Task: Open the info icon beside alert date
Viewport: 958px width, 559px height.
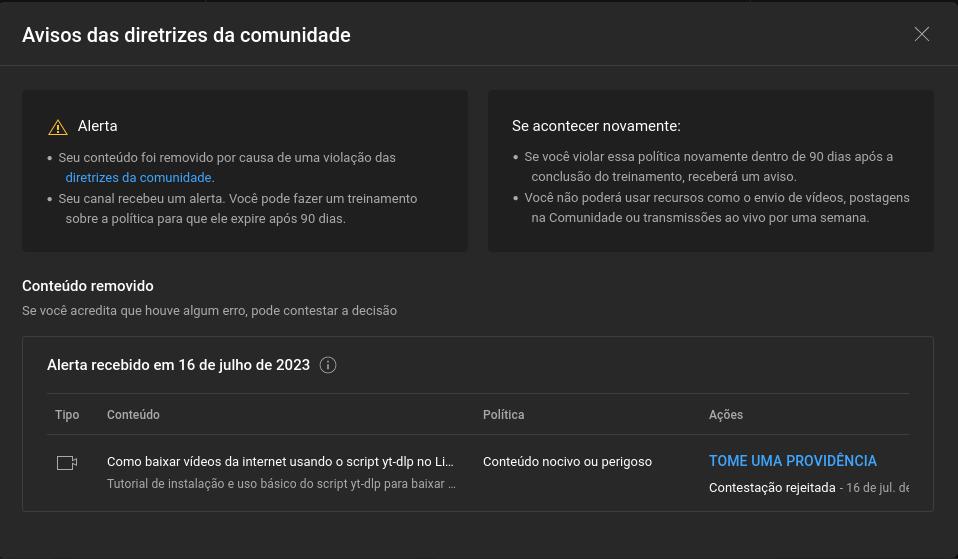Action: pos(328,365)
